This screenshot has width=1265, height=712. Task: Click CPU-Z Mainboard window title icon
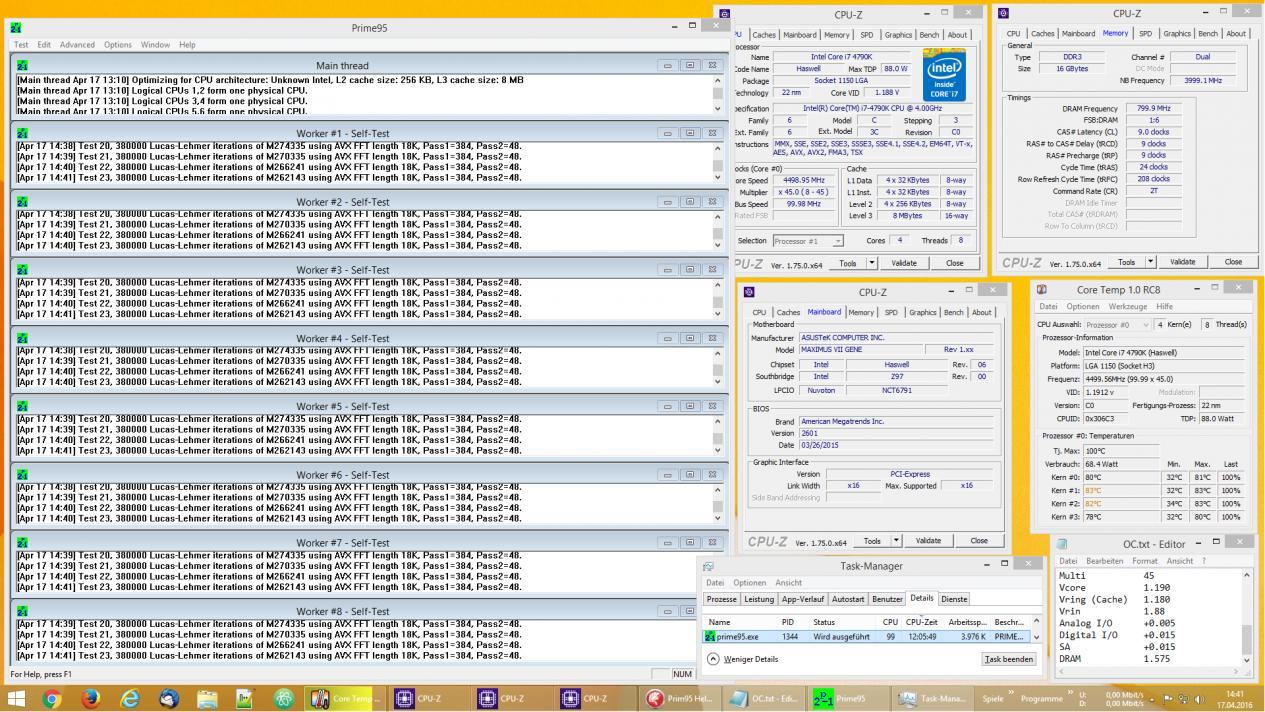click(x=749, y=292)
